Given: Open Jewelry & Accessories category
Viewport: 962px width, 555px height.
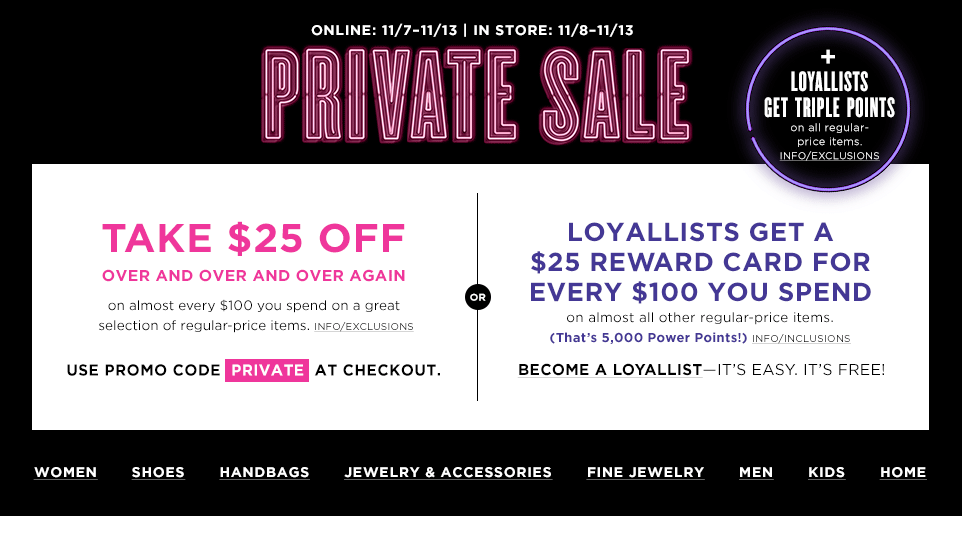Looking at the screenshot, I should point(448,472).
